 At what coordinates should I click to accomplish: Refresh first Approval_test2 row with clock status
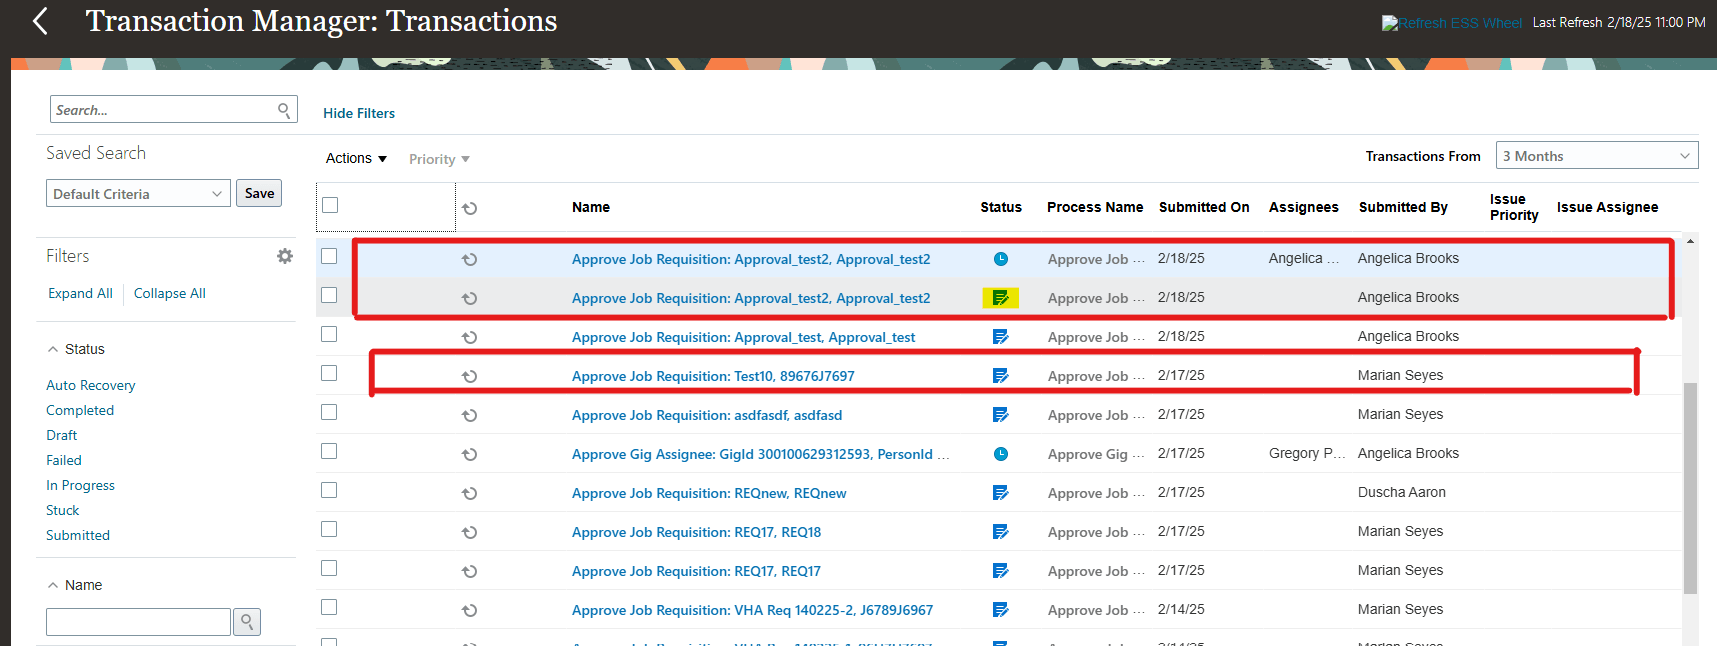click(x=469, y=259)
